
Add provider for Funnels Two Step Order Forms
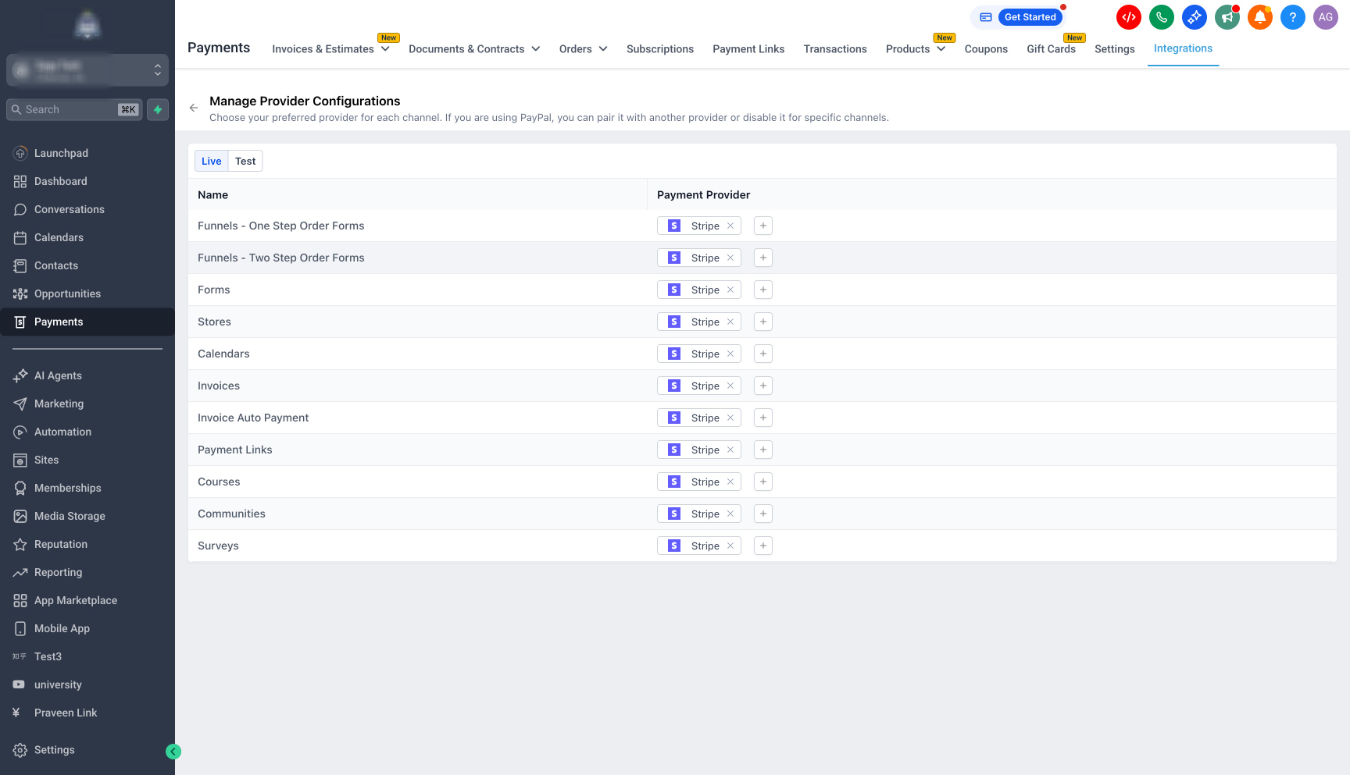[x=763, y=258]
